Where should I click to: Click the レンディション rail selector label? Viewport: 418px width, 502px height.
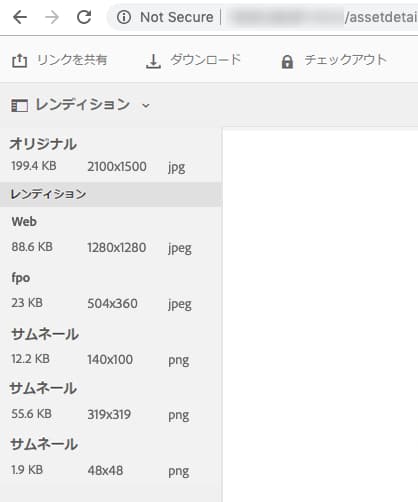(83, 105)
